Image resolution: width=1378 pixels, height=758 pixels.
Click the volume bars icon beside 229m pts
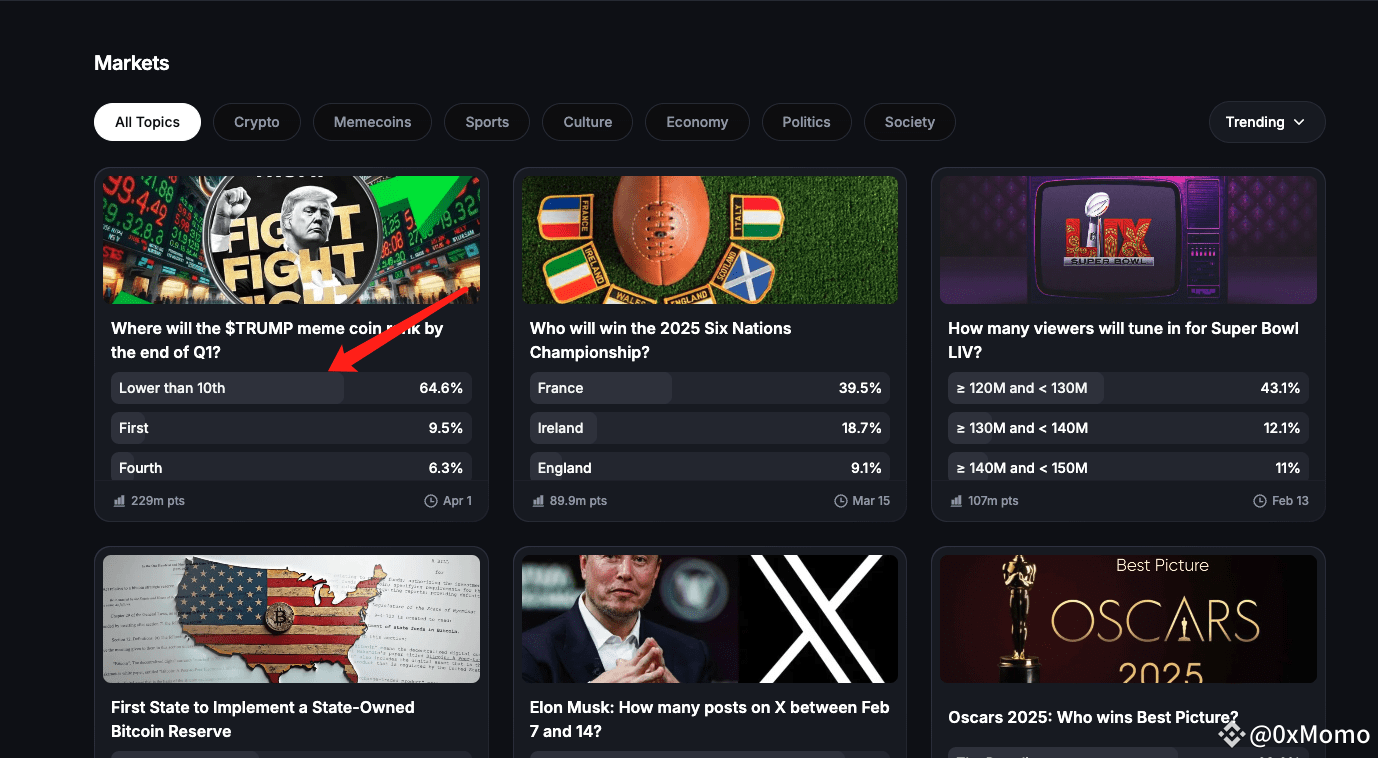[x=119, y=501]
